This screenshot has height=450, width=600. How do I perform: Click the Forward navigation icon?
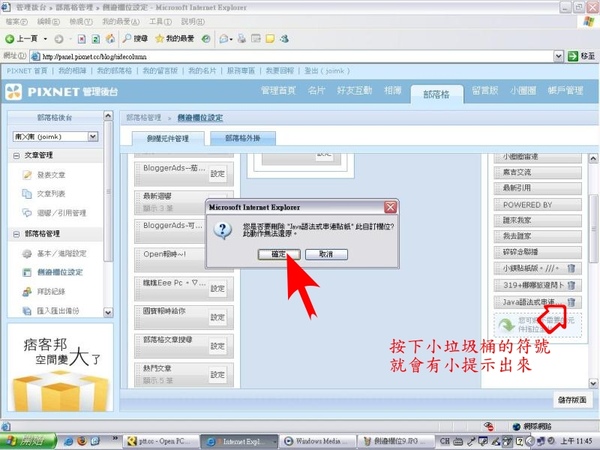coord(59,39)
